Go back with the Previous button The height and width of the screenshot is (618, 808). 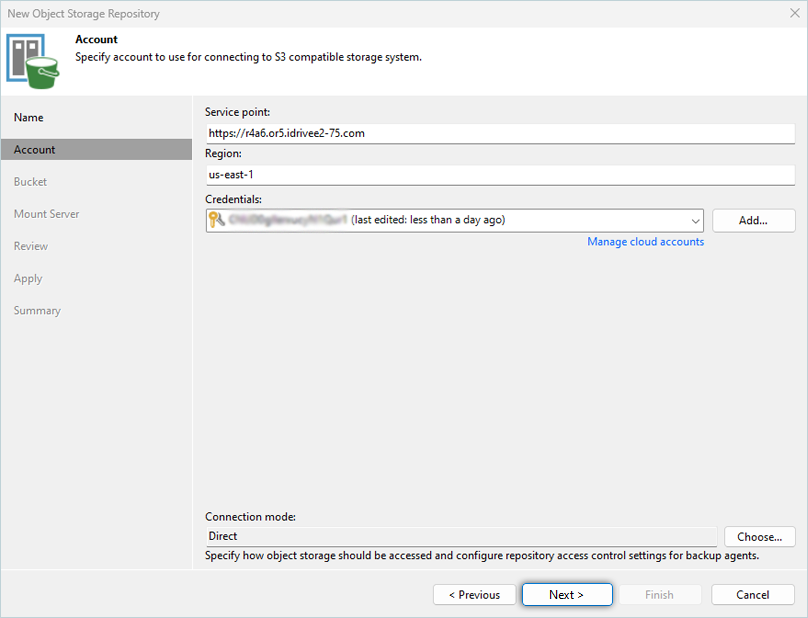pyautogui.click(x=474, y=595)
